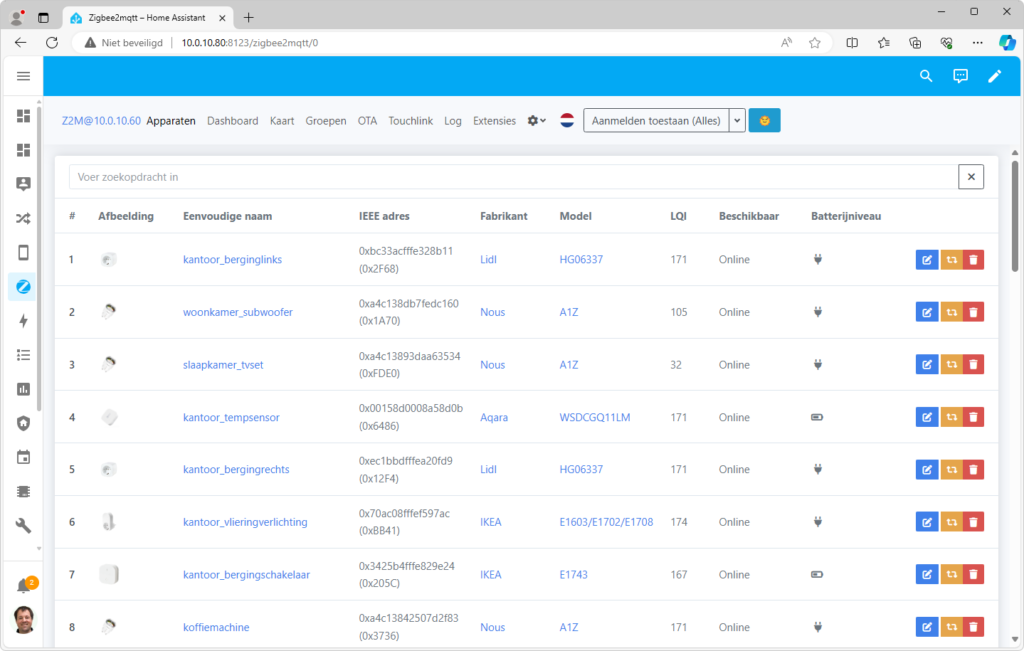Click the magnifier search icon in header
This screenshot has width=1024, height=651.
926,76
